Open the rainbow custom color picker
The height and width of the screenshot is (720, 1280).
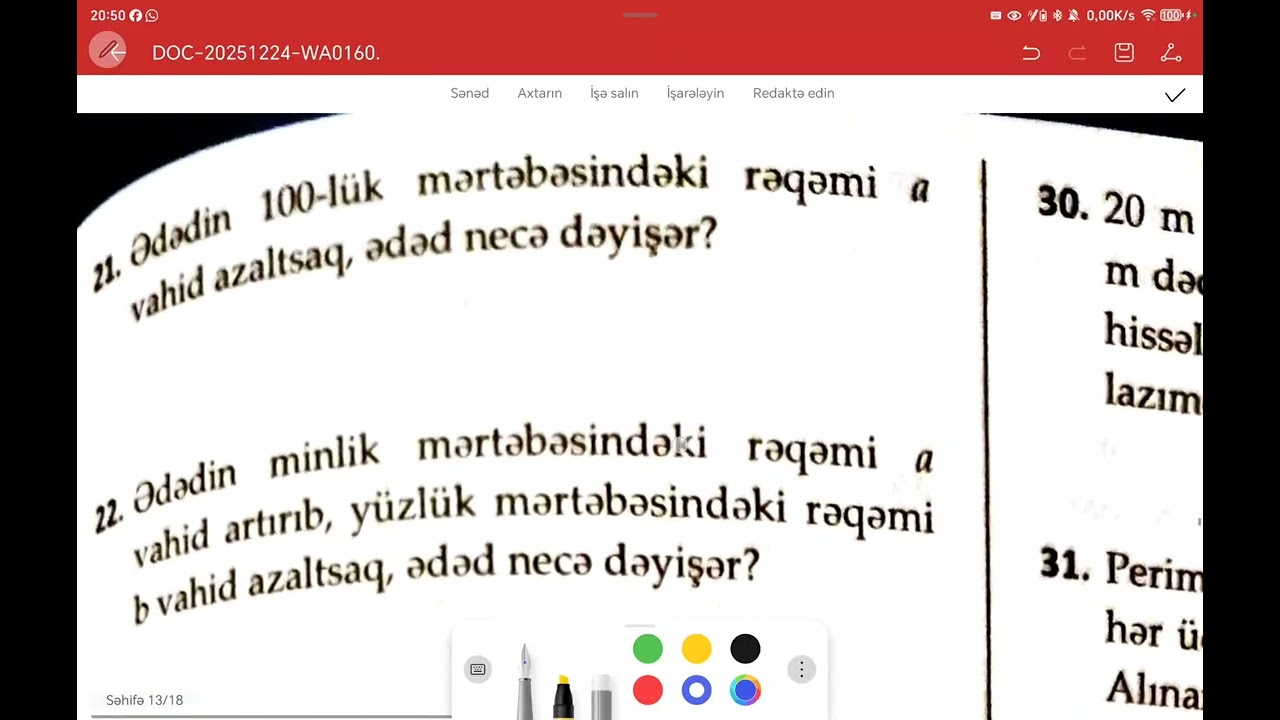click(745, 690)
